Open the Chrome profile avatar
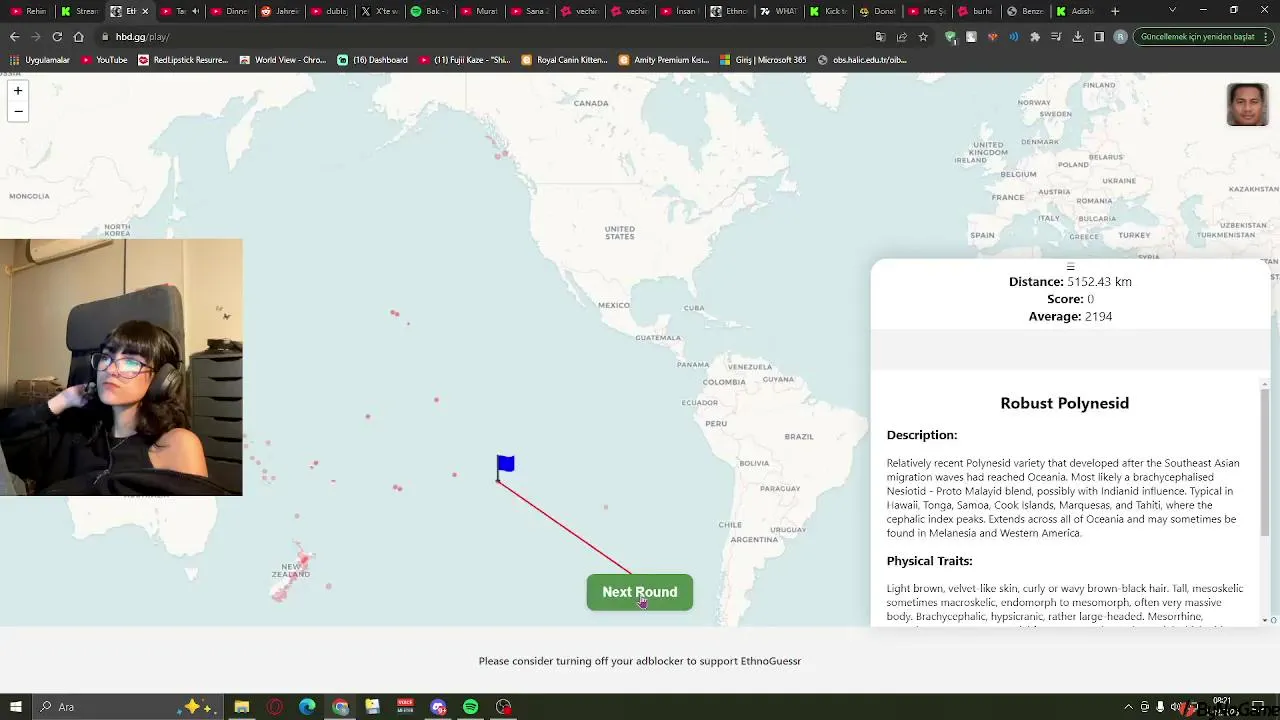Image resolution: width=1280 pixels, height=720 pixels. pyautogui.click(x=1120, y=37)
